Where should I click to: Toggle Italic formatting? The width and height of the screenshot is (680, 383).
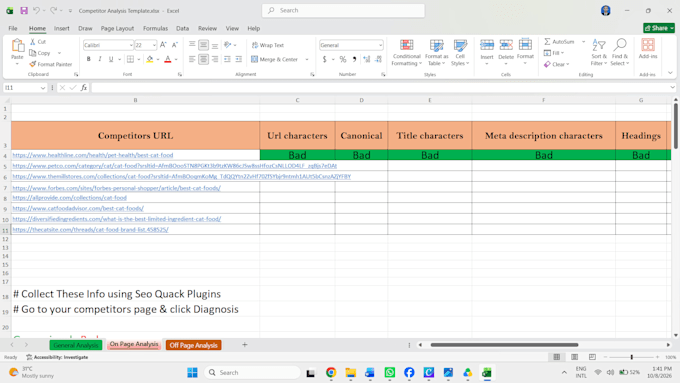point(100,59)
